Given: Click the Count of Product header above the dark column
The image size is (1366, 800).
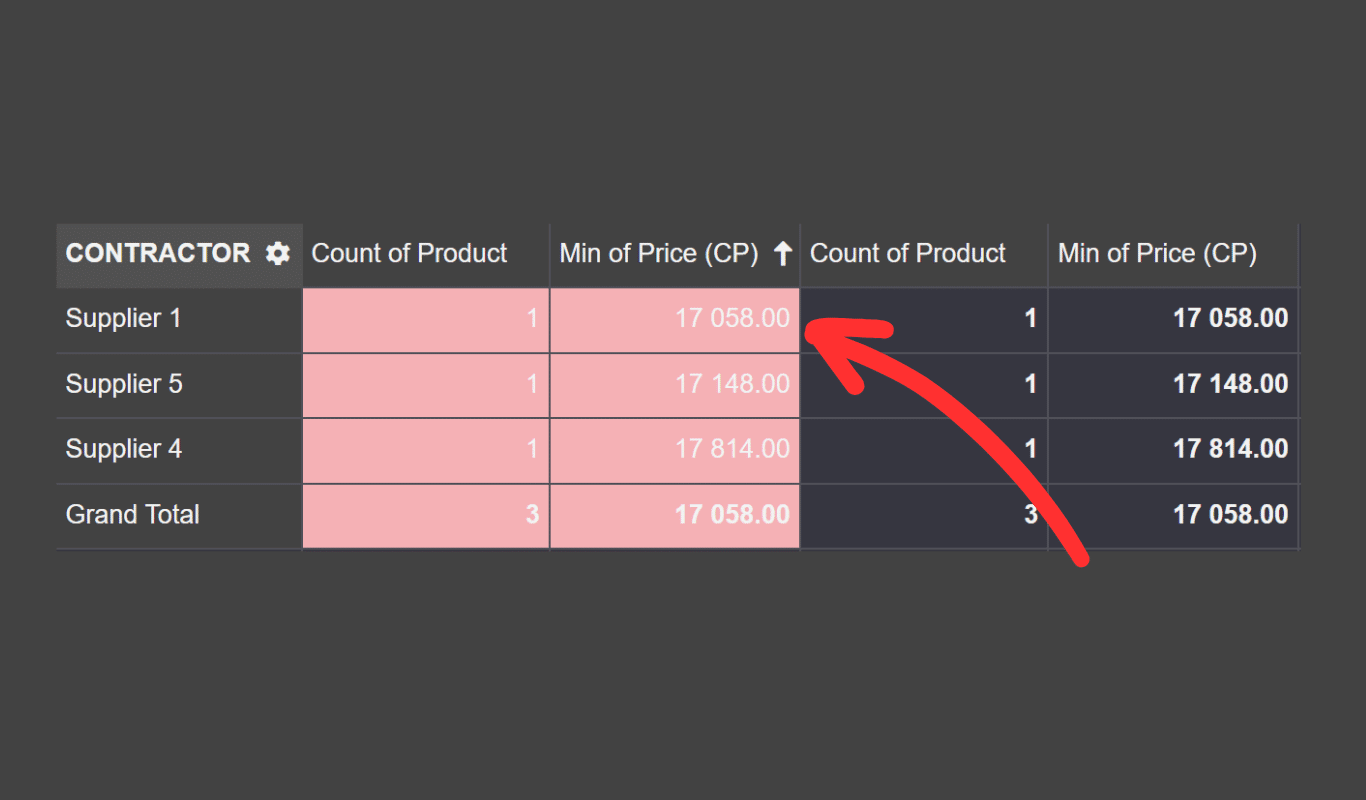Looking at the screenshot, I should coord(908,254).
